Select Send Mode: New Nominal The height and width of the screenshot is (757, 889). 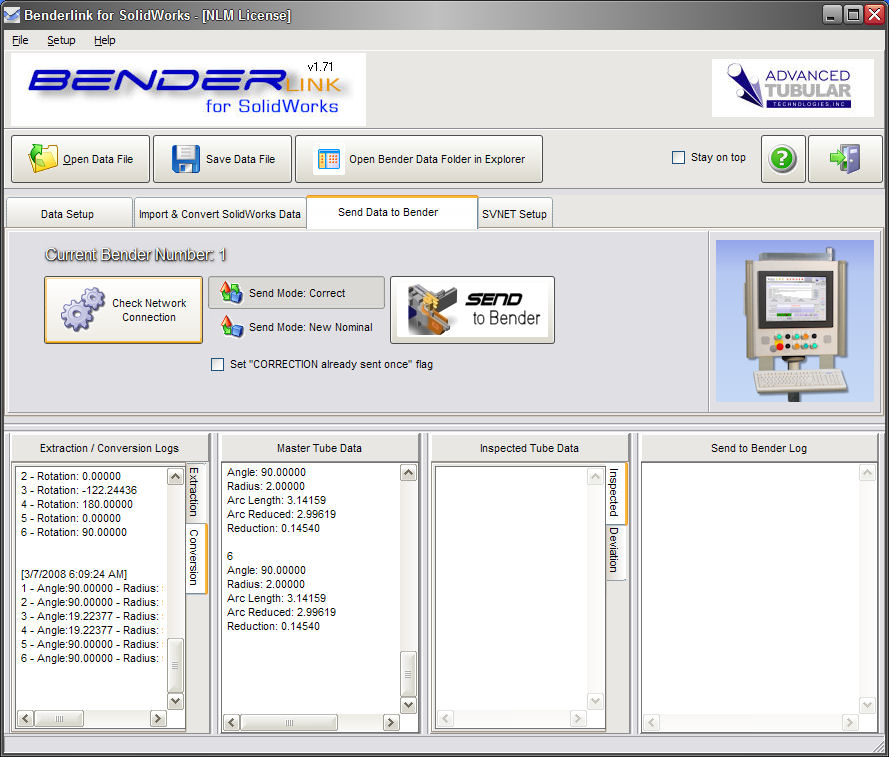click(296, 327)
